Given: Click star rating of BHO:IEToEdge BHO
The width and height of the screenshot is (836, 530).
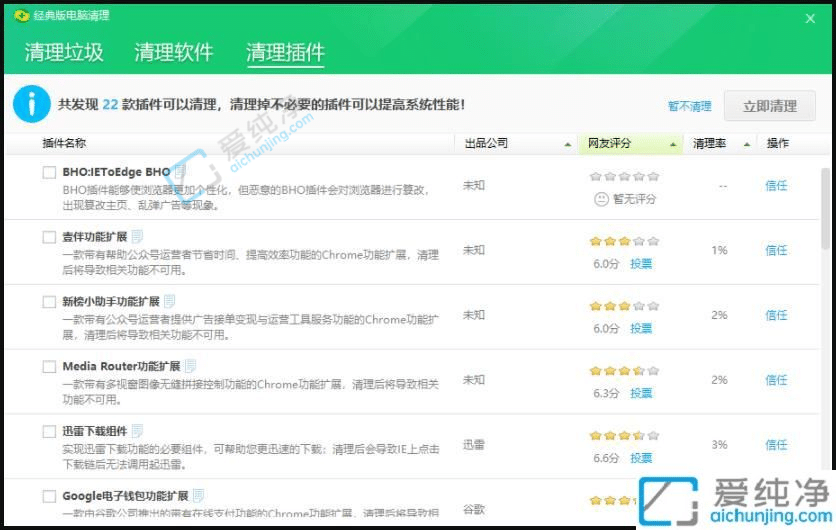Looking at the screenshot, I should click(x=624, y=176).
